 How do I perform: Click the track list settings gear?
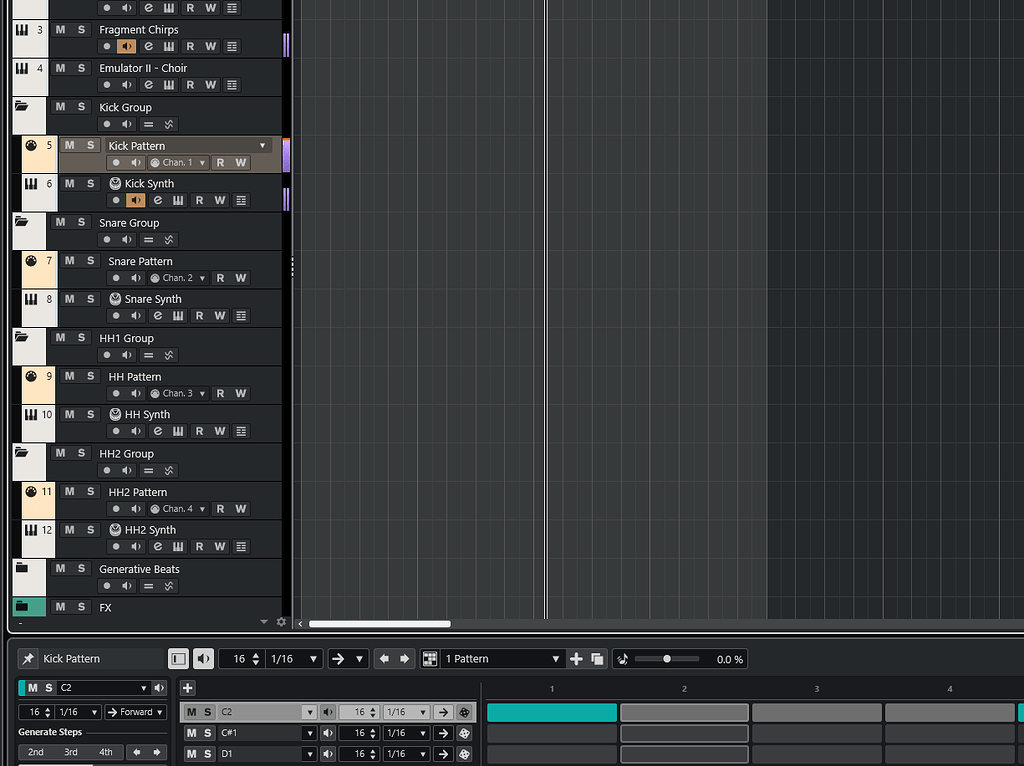pos(281,621)
